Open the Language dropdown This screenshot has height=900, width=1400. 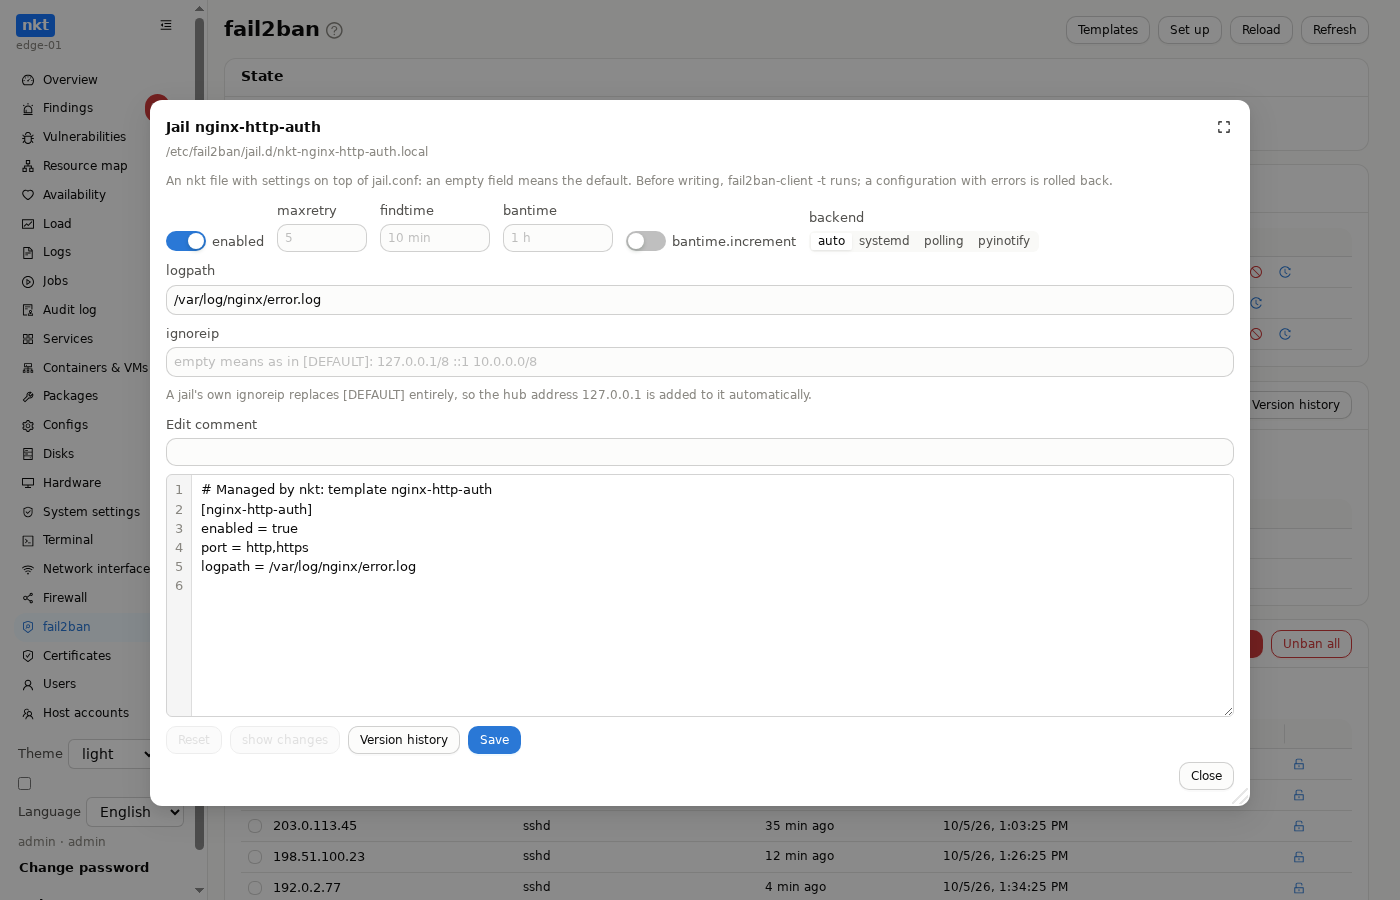click(x=135, y=812)
